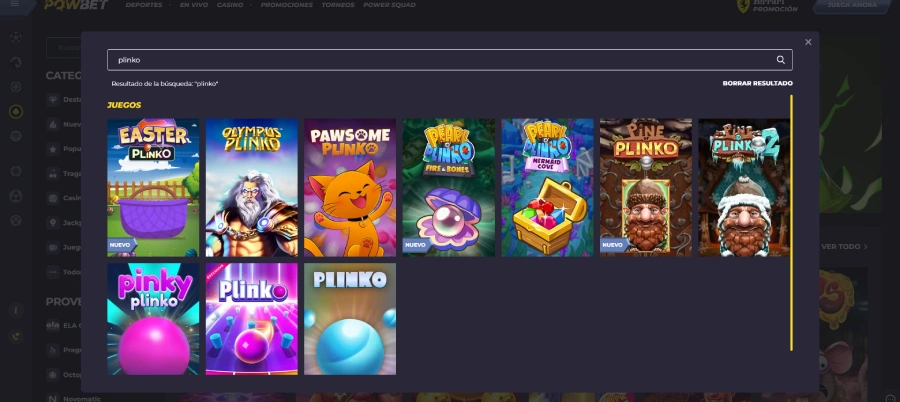
Task: Click the phone support sidebar icon
Action: [x=16, y=336]
